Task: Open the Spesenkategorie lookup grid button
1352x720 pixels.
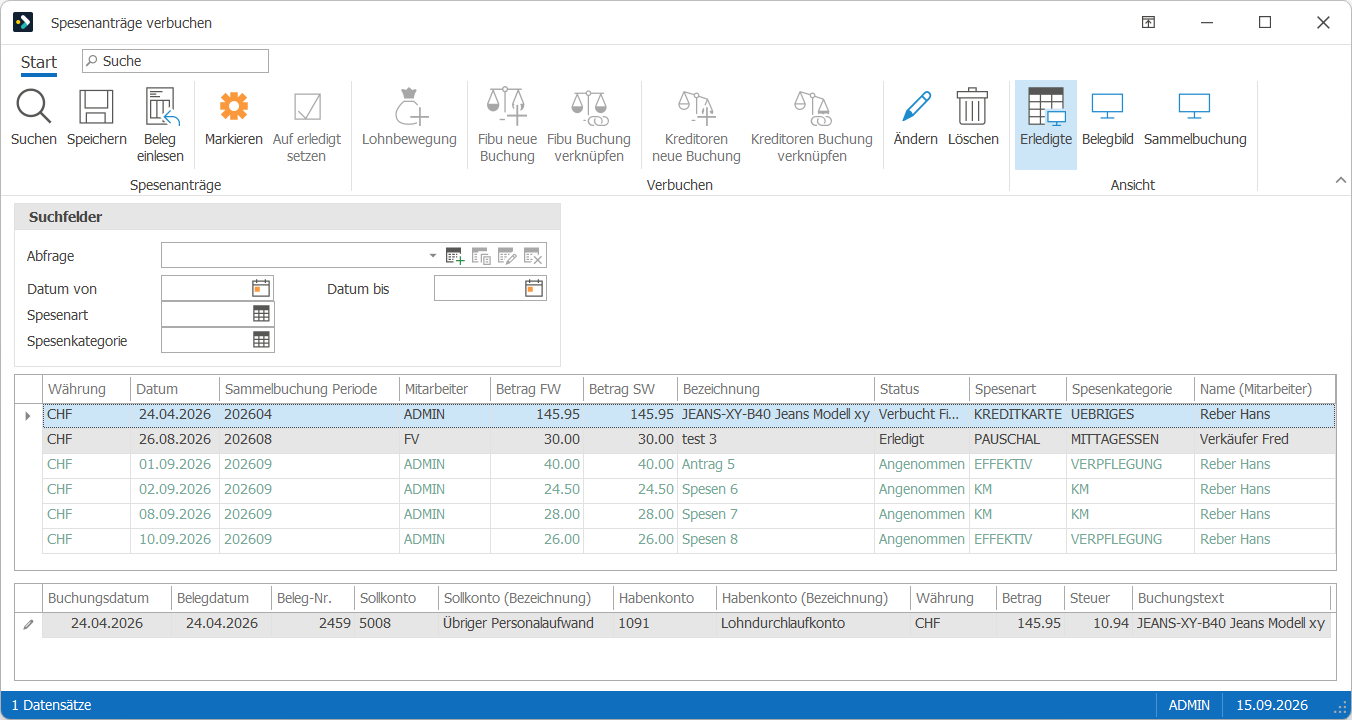Action: (261, 340)
